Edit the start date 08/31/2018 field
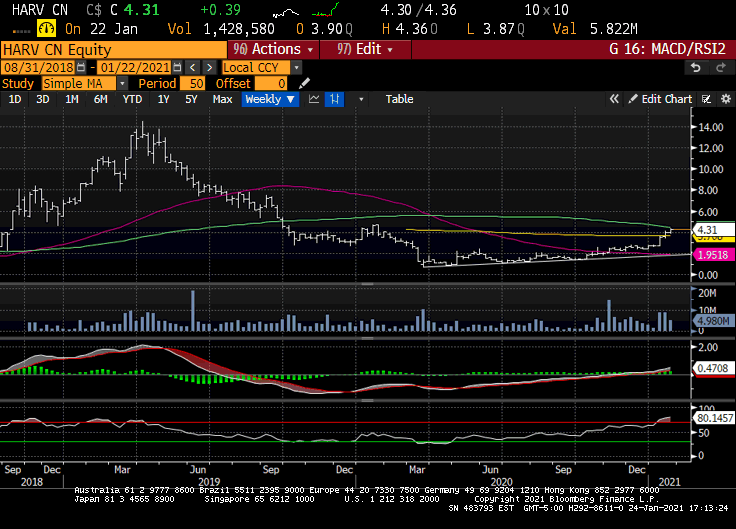Screen dimensions: 736x529 tap(38, 68)
